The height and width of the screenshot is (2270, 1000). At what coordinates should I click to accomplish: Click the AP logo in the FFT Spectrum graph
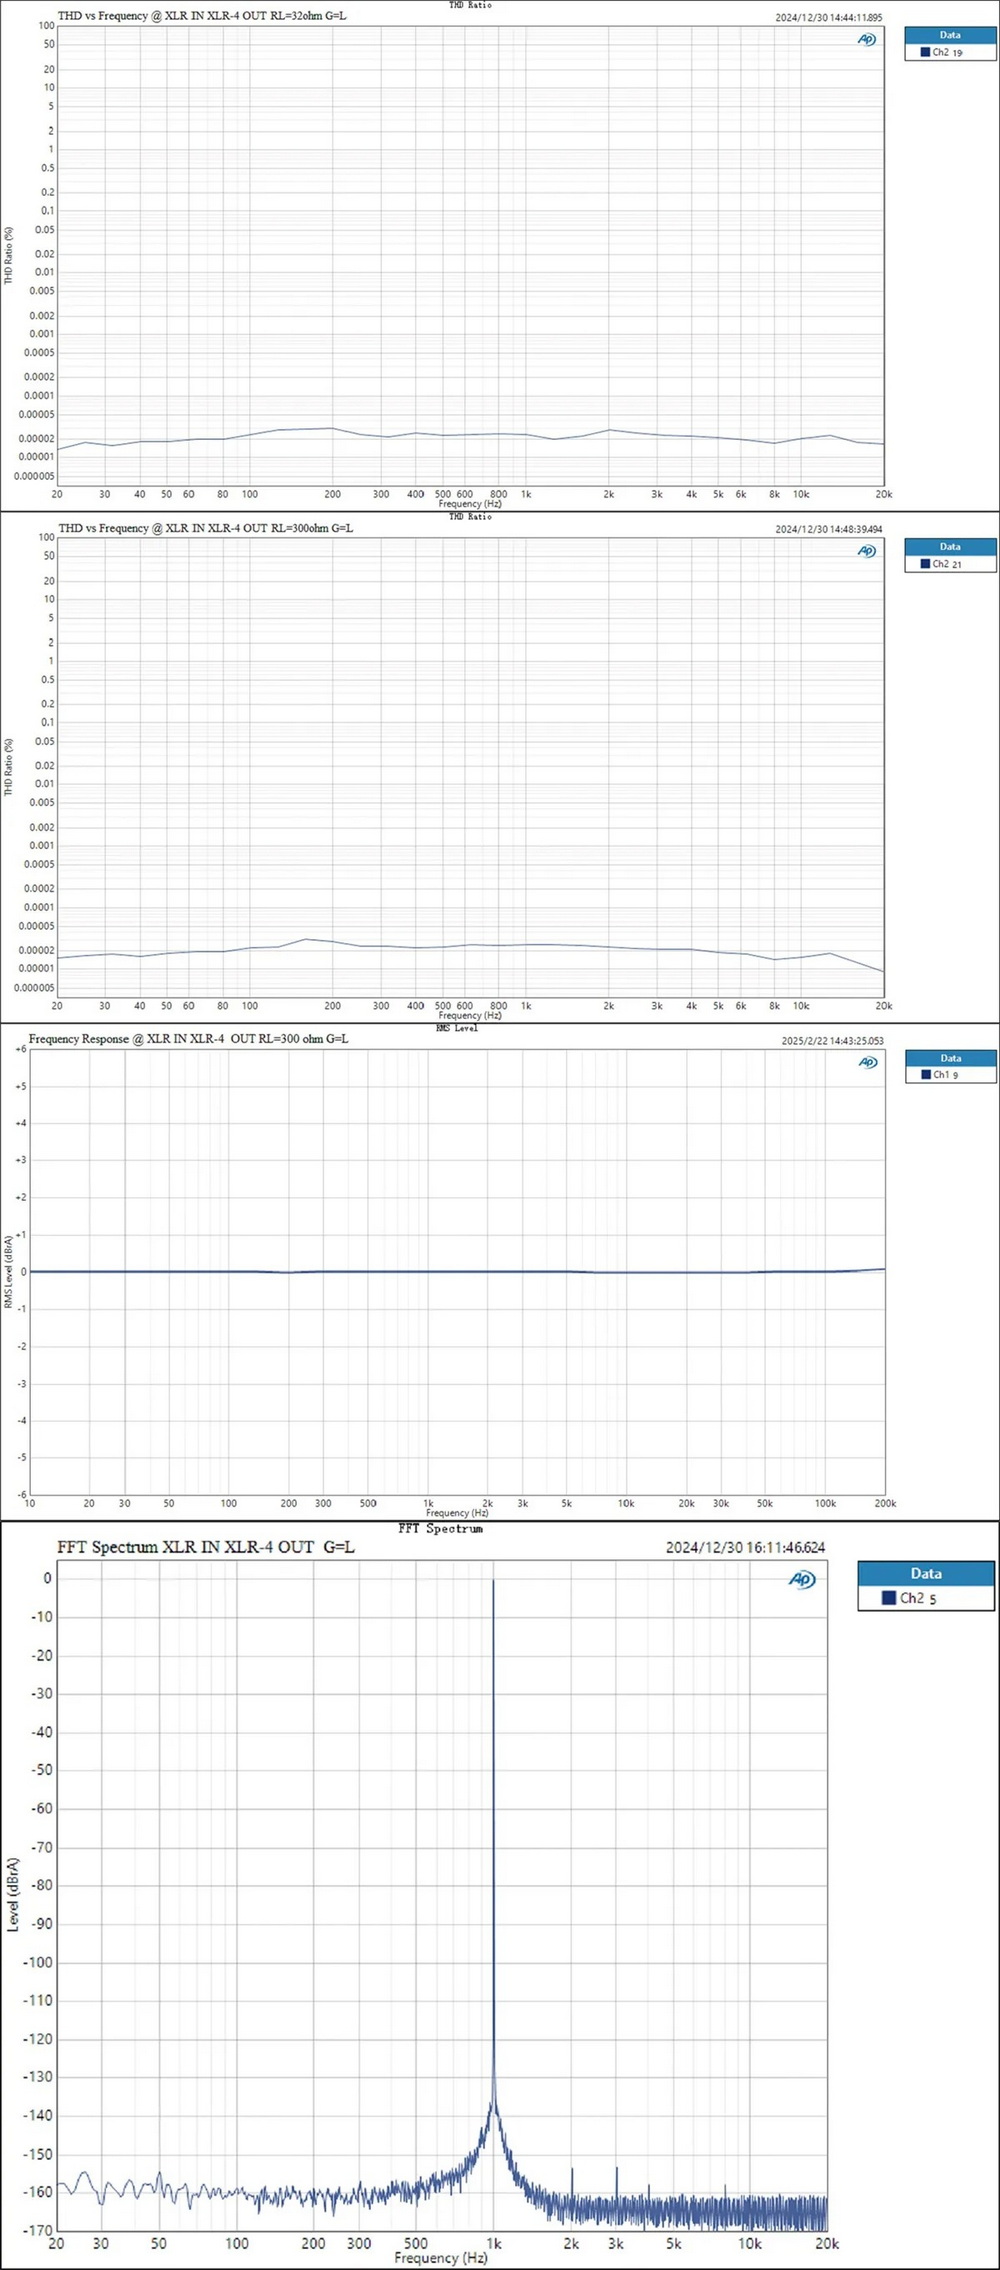tap(802, 1579)
